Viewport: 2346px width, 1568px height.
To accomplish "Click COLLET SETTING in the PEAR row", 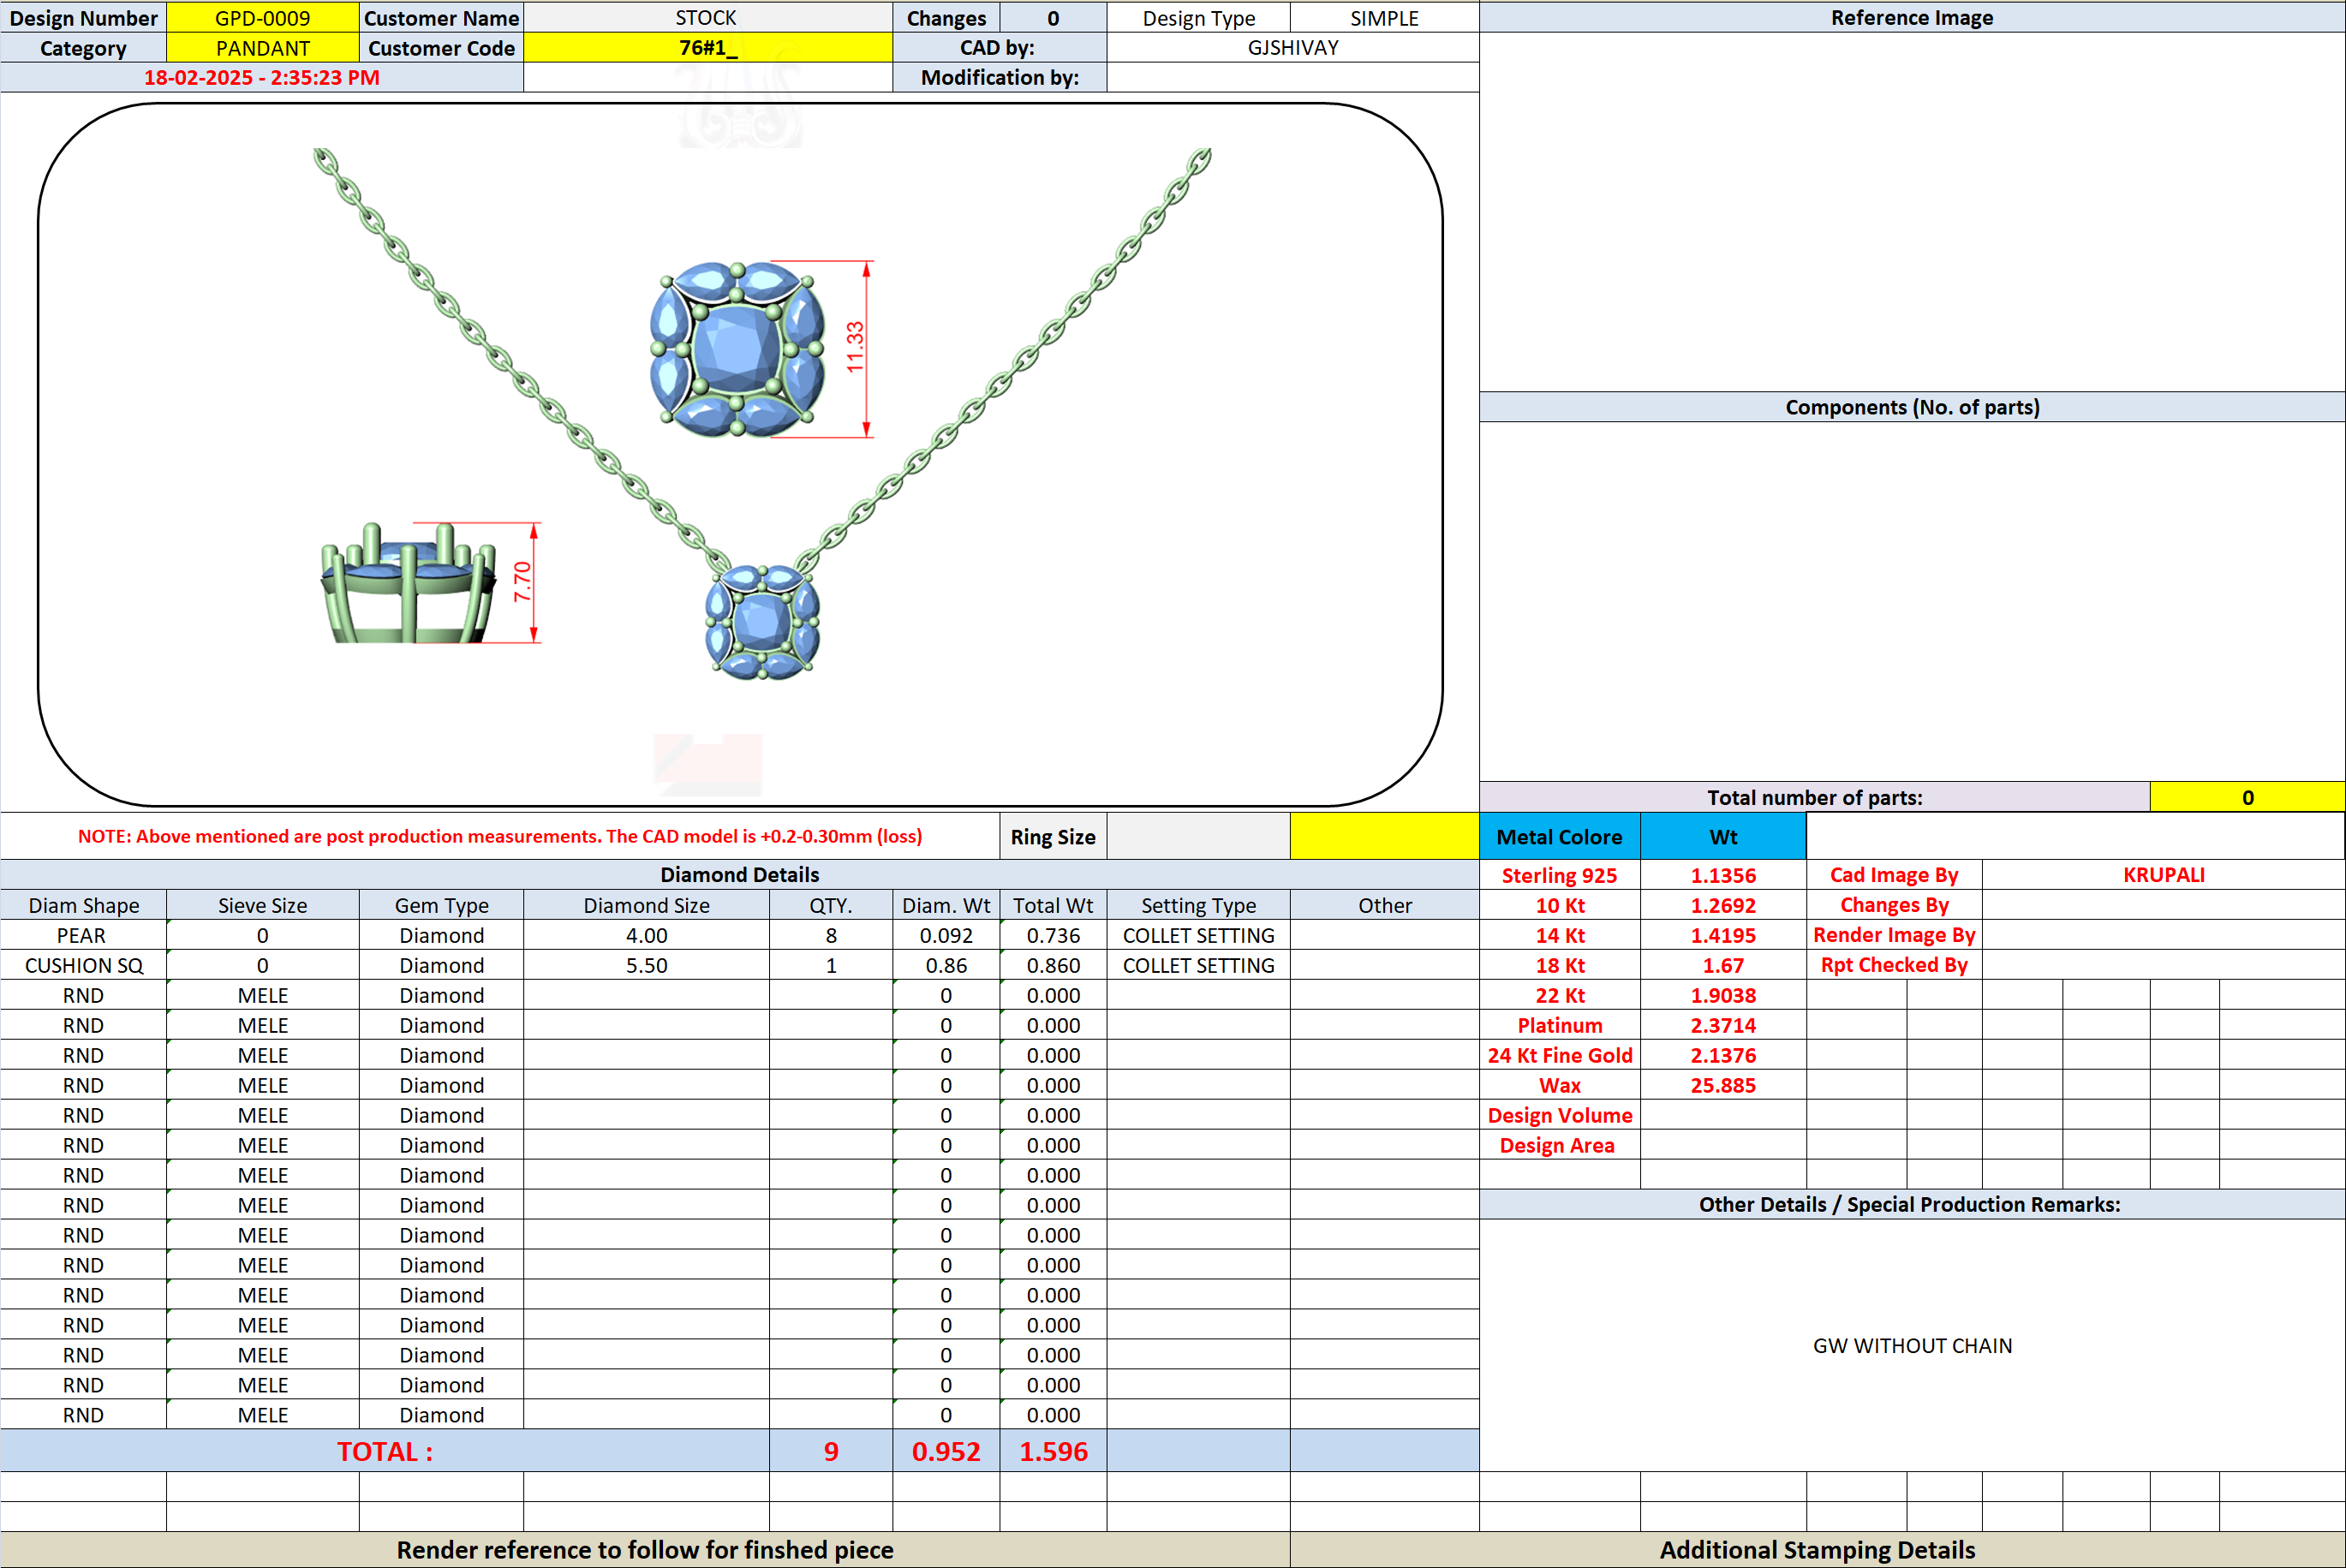I will tap(1198, 935).
